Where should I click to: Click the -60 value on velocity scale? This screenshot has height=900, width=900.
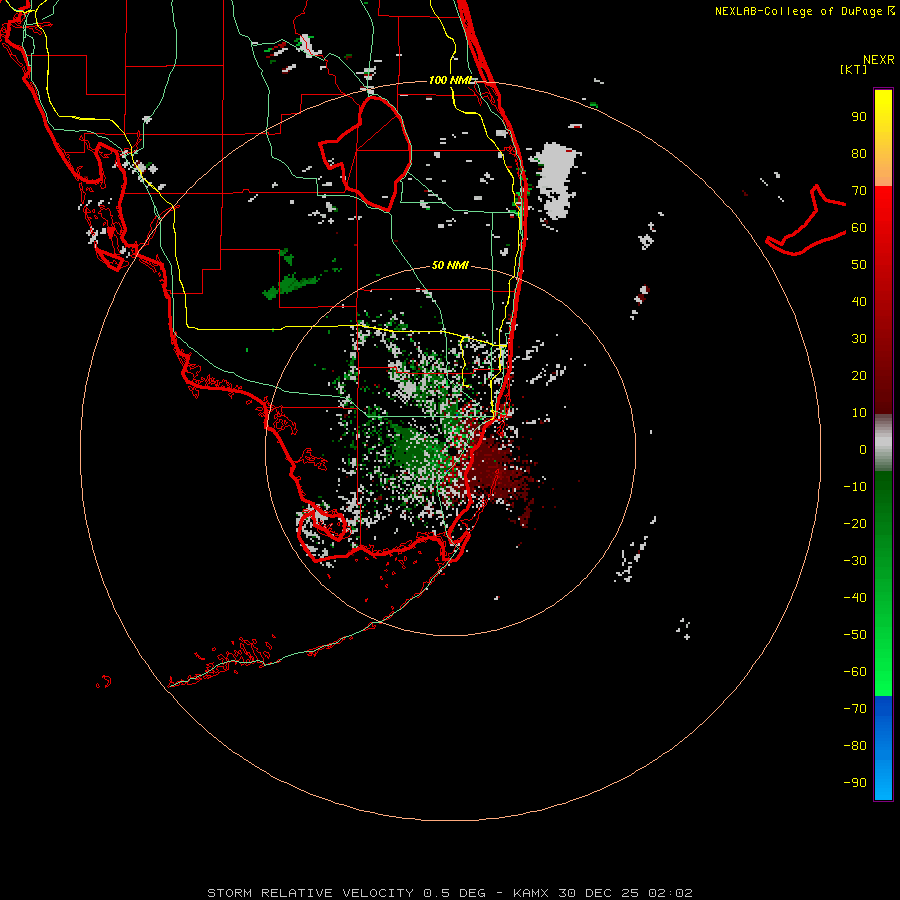click(x=855, y=672)
